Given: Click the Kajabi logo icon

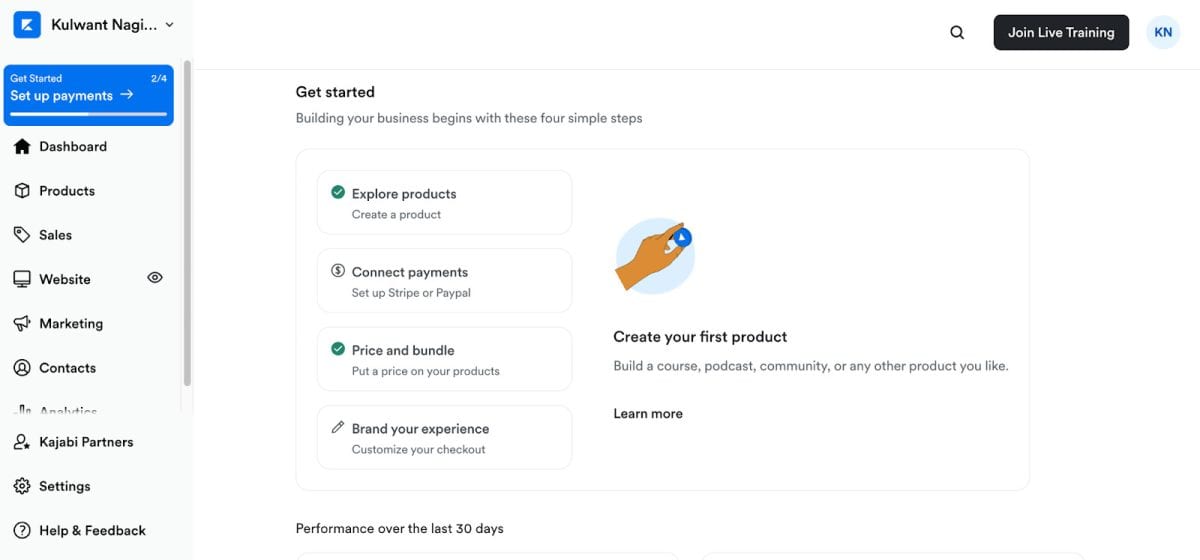Looking at the screenshot, I should pyautogui.click(x=27, y=26).
